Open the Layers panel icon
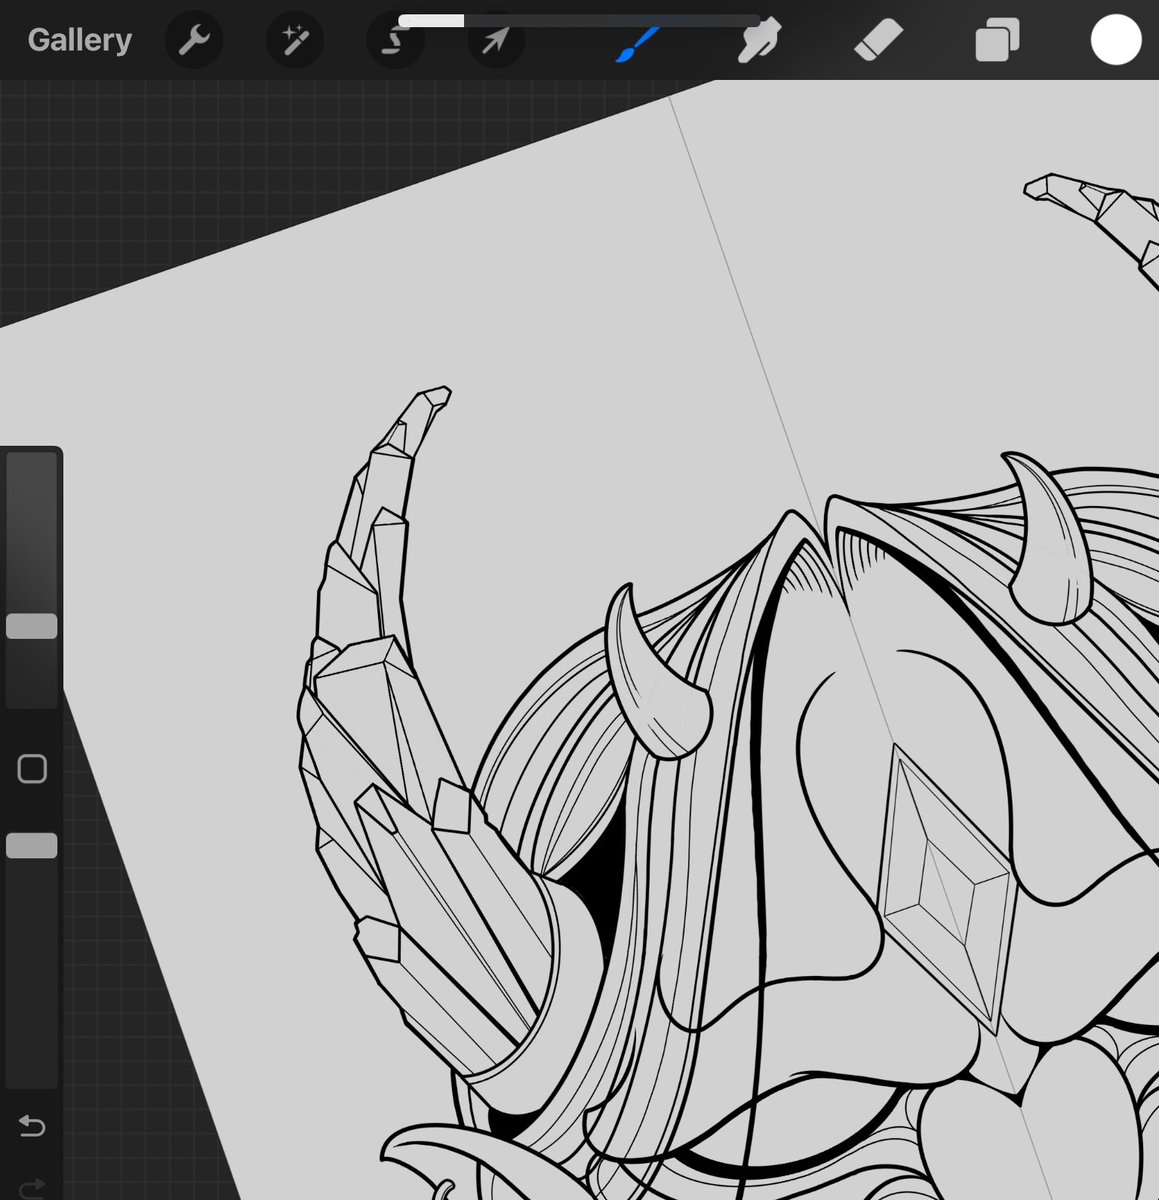Screen dimensions: 1159x1200 coord(995,40)
